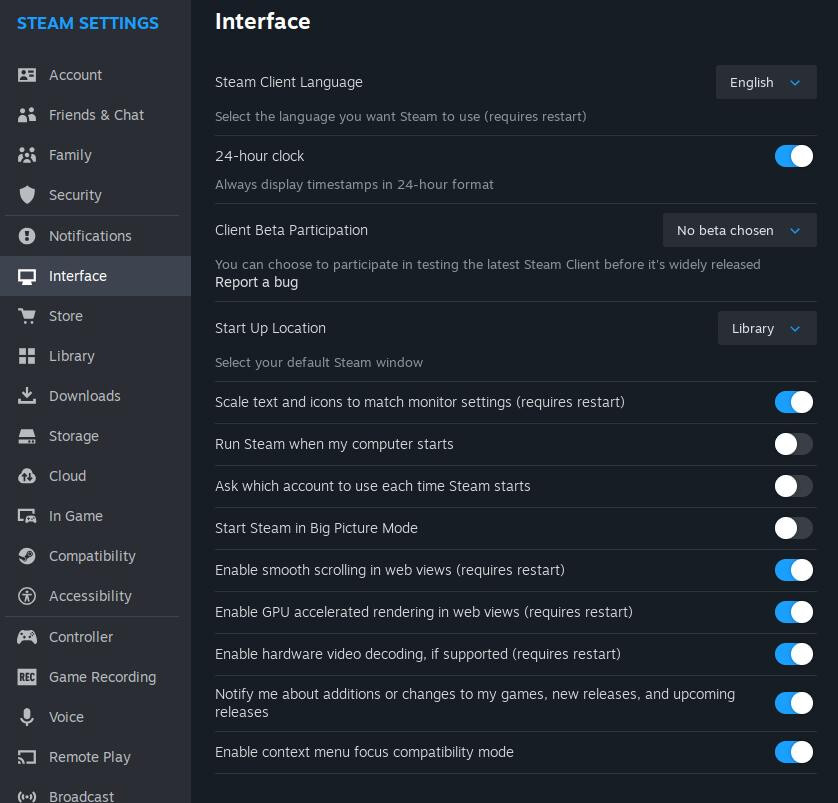Click the Controller gamepad icon
This screenshot has height=803, width=838.
coord(27,637)
